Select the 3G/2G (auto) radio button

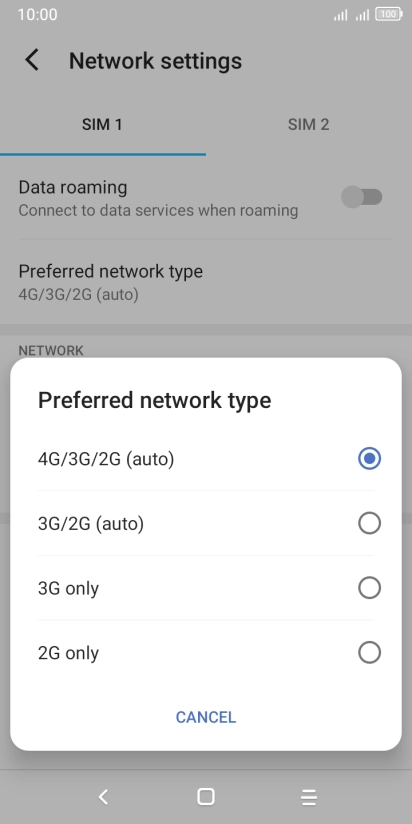[x=369, y=523]
